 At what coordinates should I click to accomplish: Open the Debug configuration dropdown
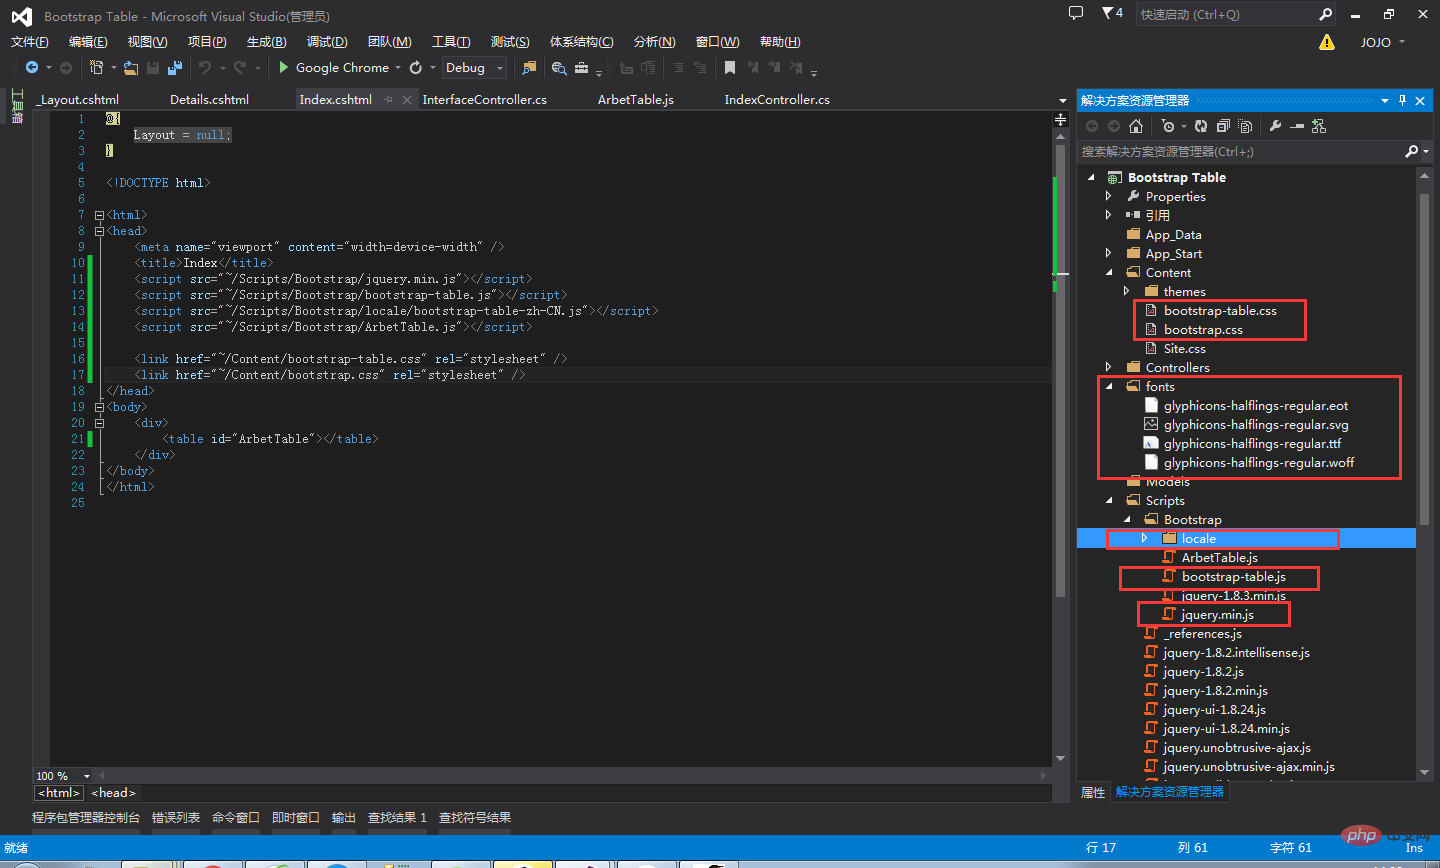pos(474,68)
